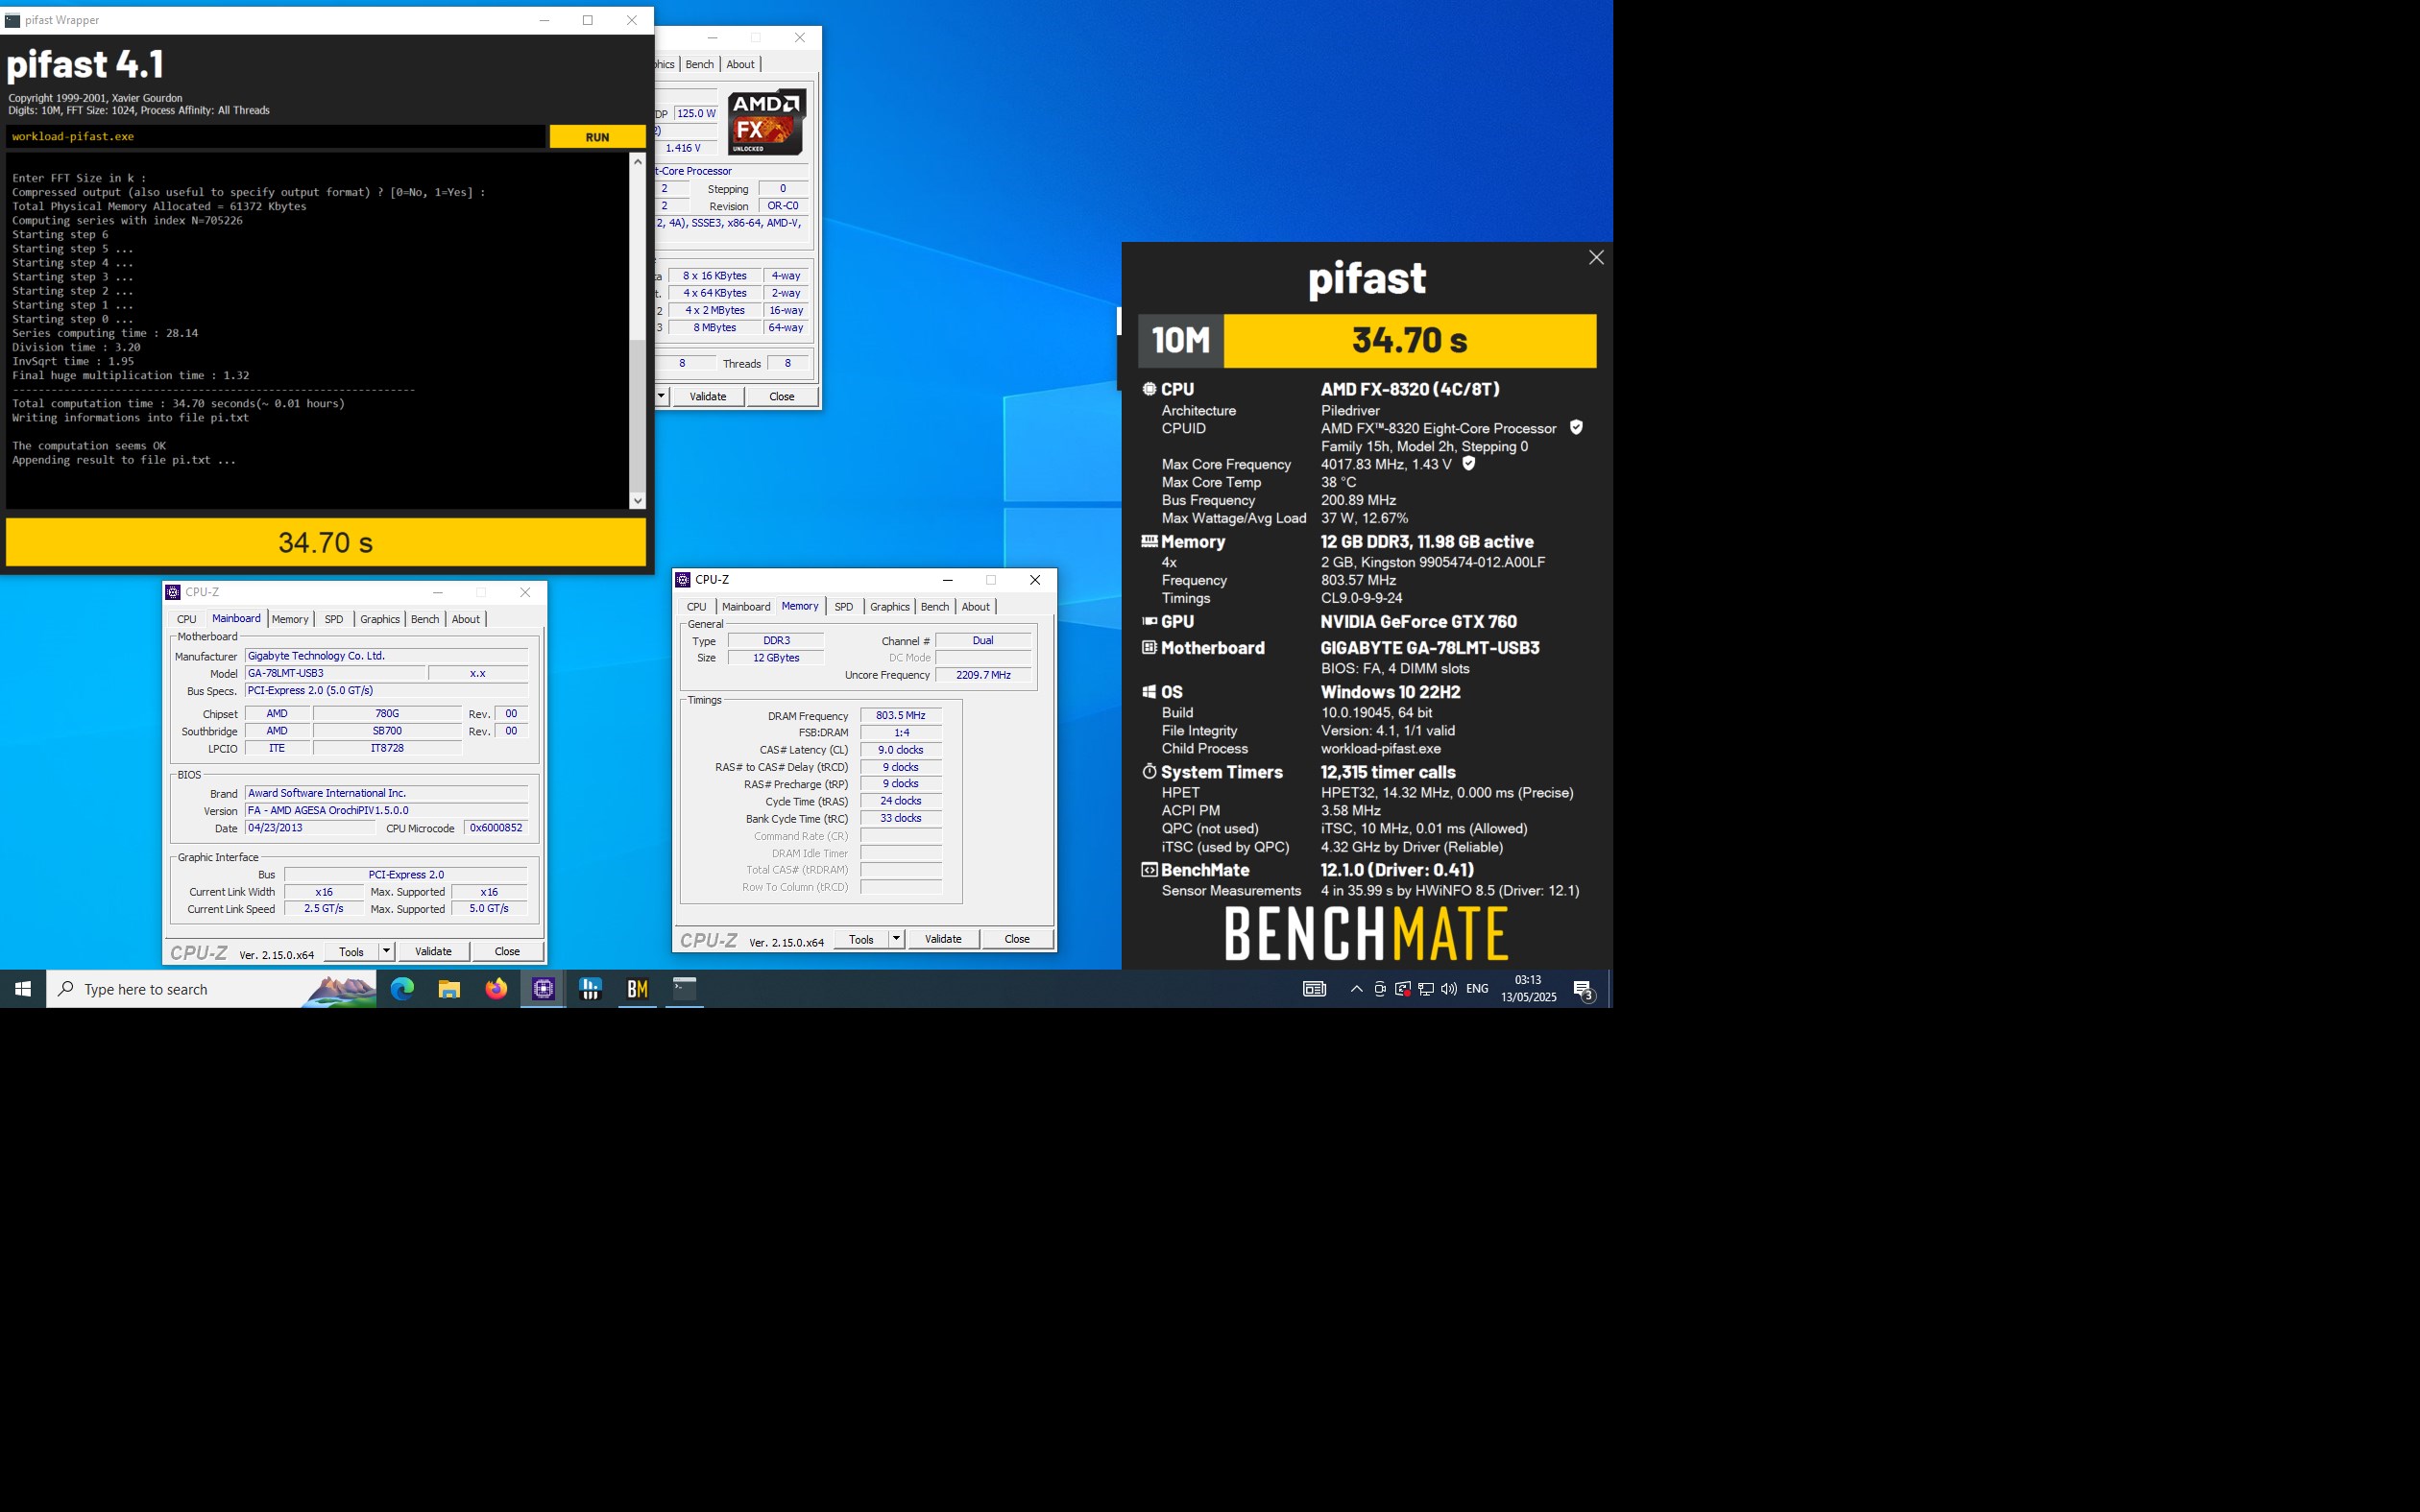2420x1512 pixels.
Task: Open Firefox from the taskbar
Action: [496, 989]
